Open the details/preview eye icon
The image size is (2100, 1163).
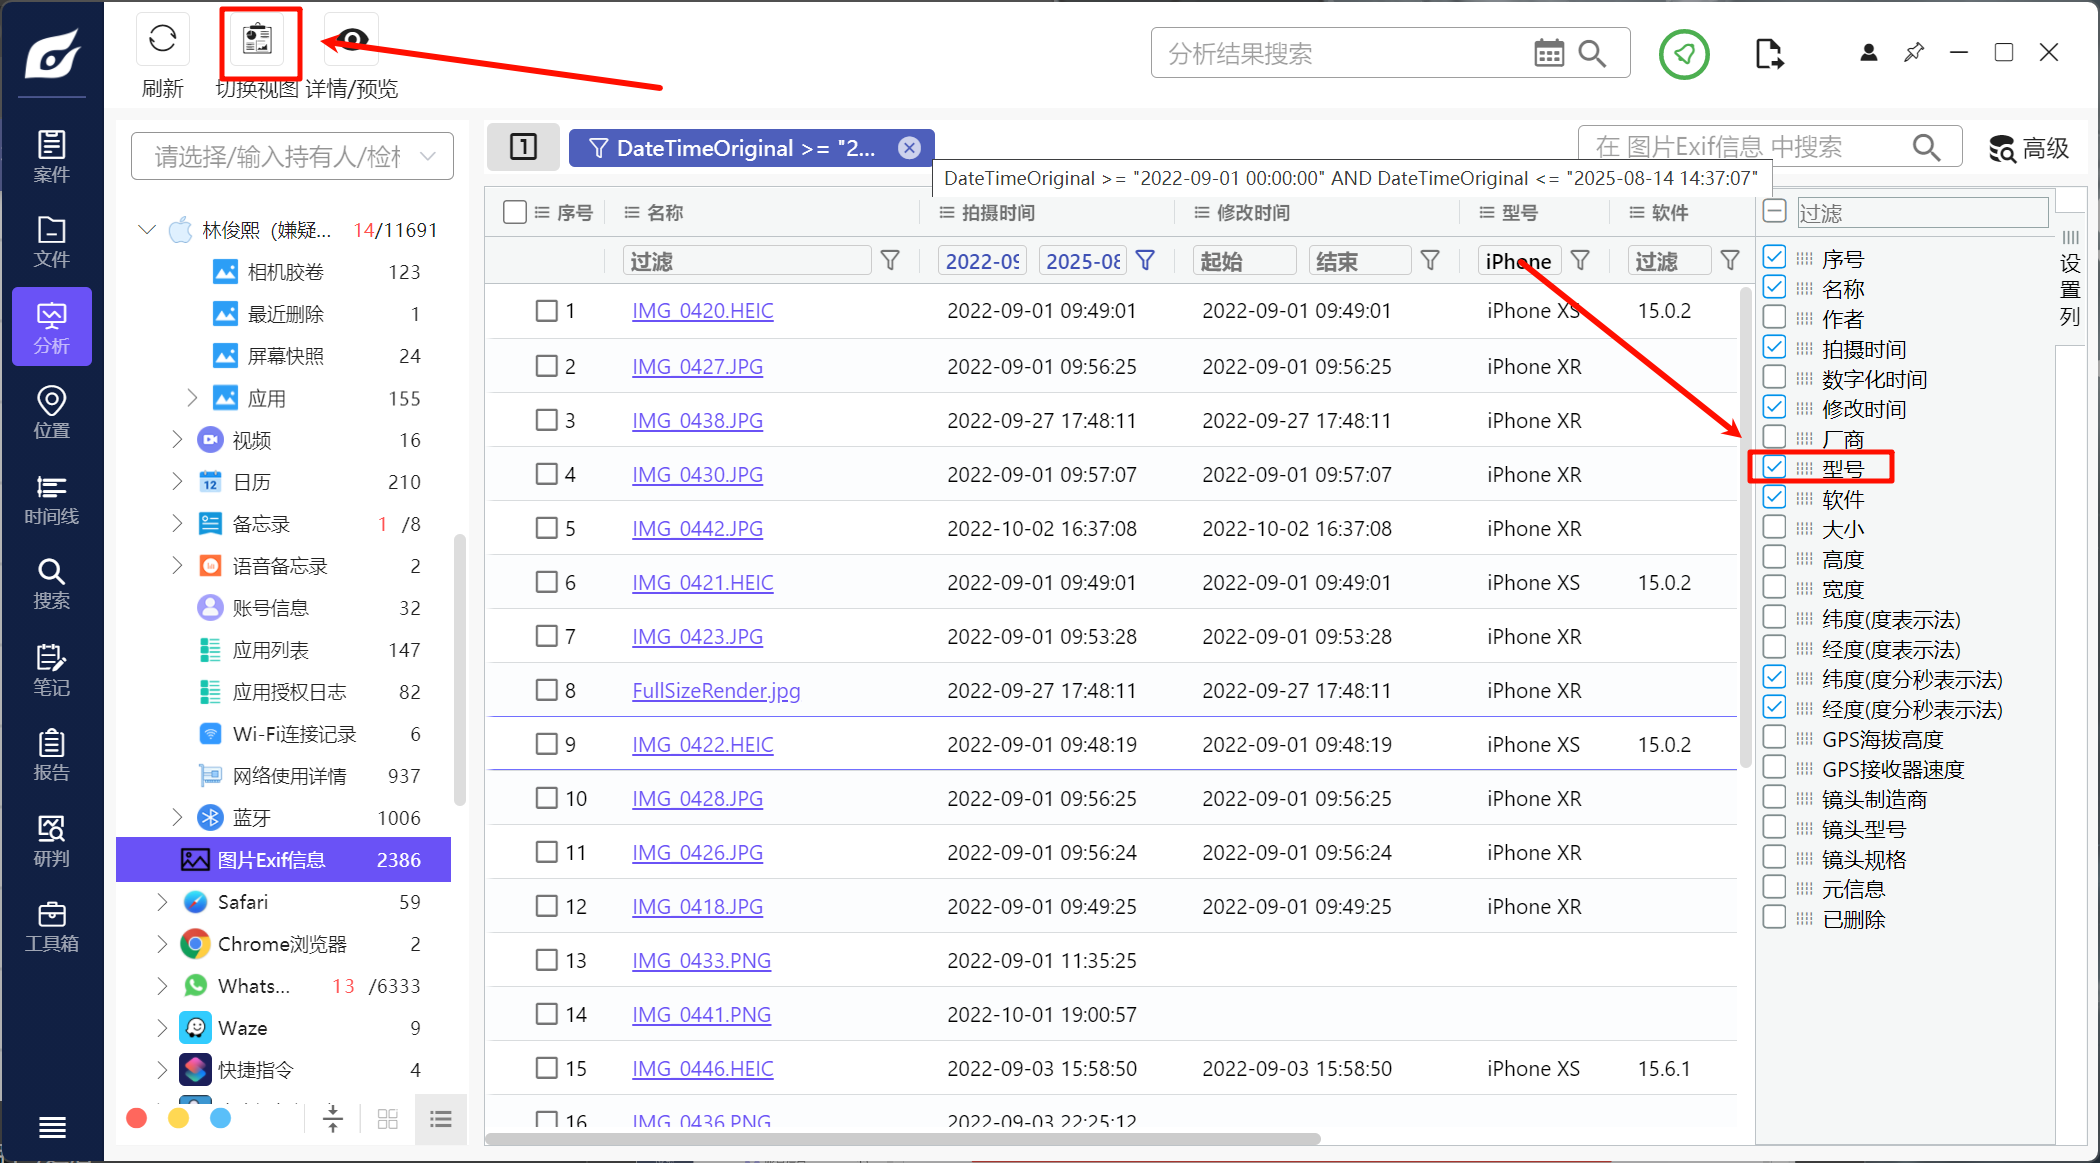point(351,40)
